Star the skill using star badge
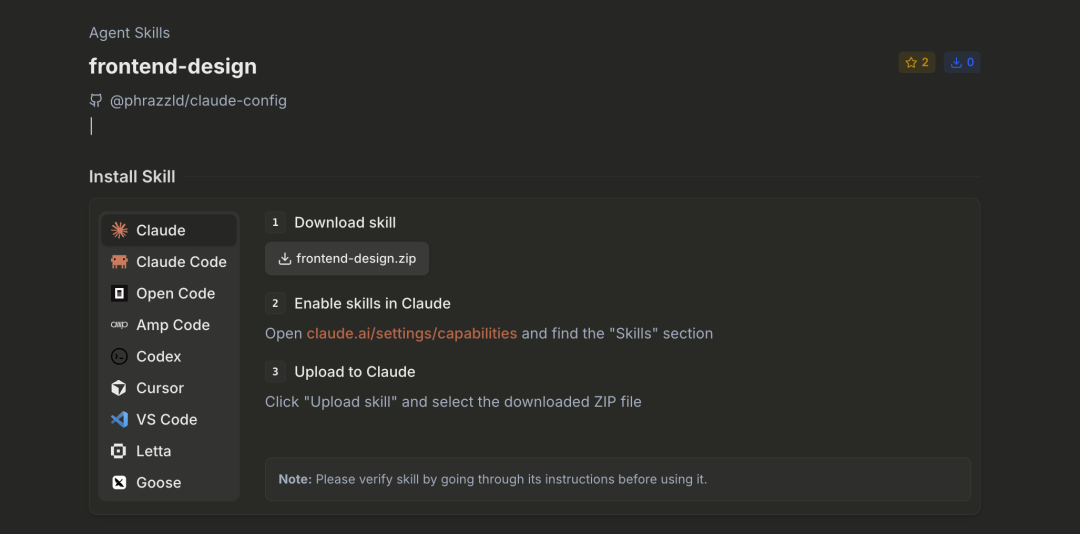This screenshot has width=1080, height=534. pos(916,62)
